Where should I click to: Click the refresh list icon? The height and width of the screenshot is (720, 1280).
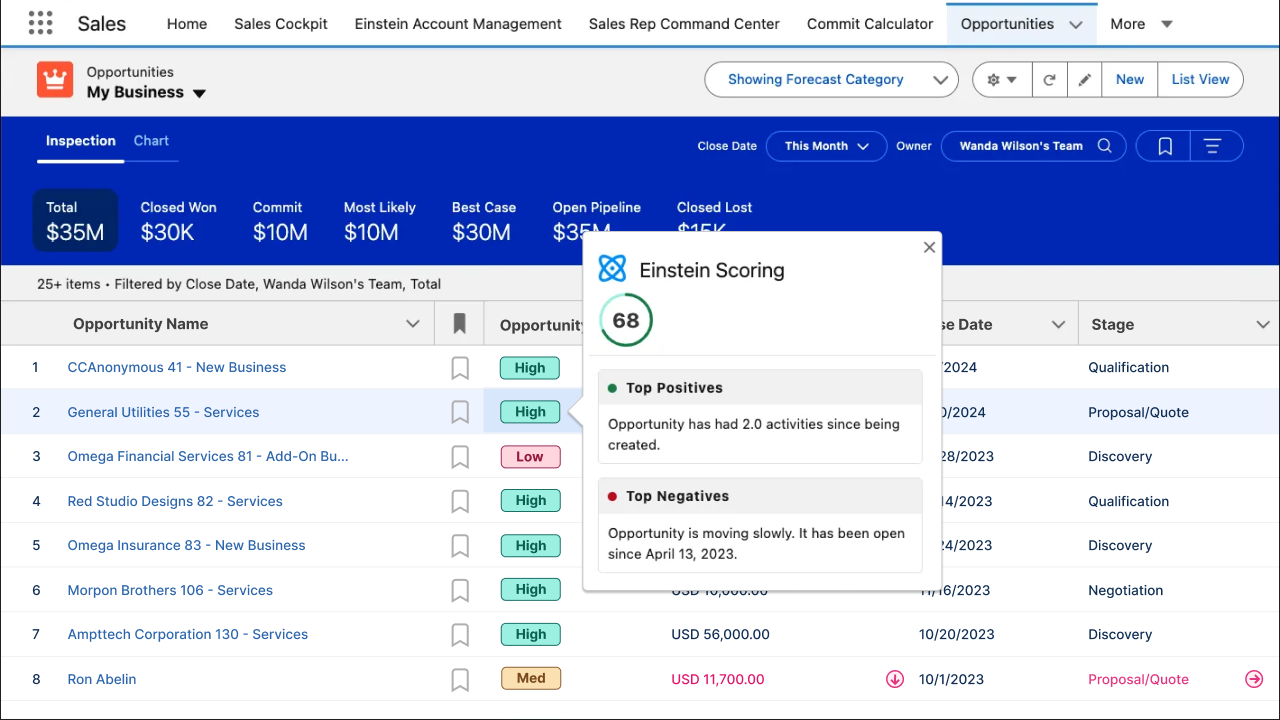(1049, 80)
